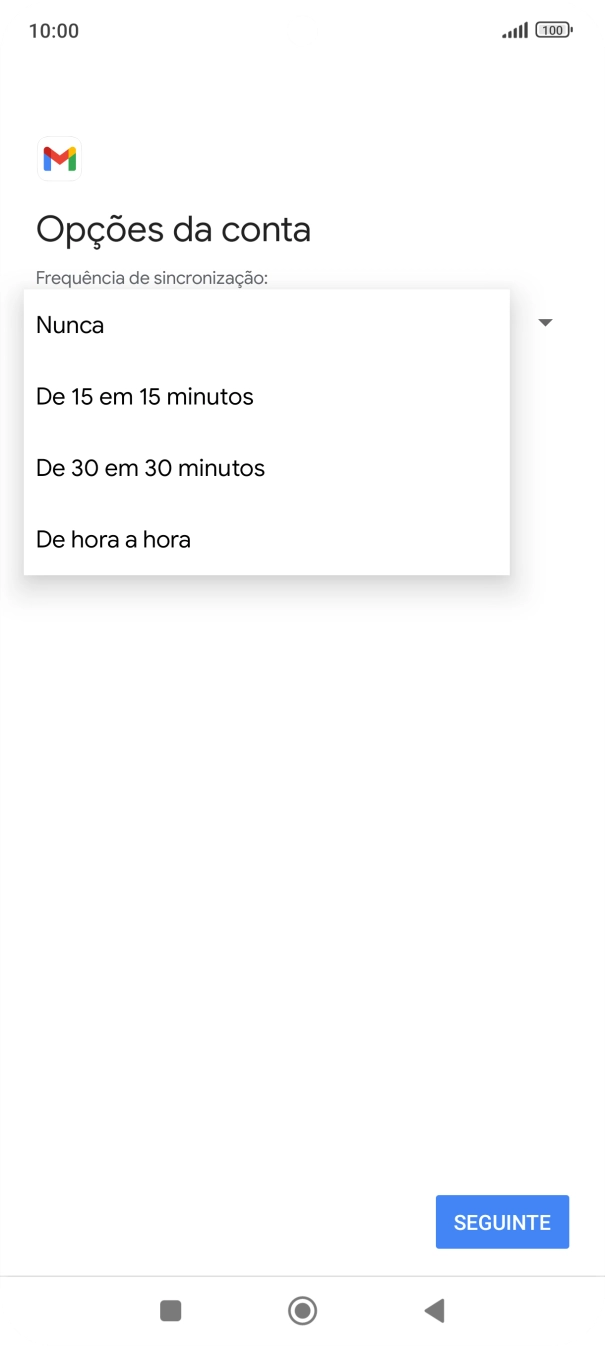Select the Nunca sync option

click(x=69, y=324)
